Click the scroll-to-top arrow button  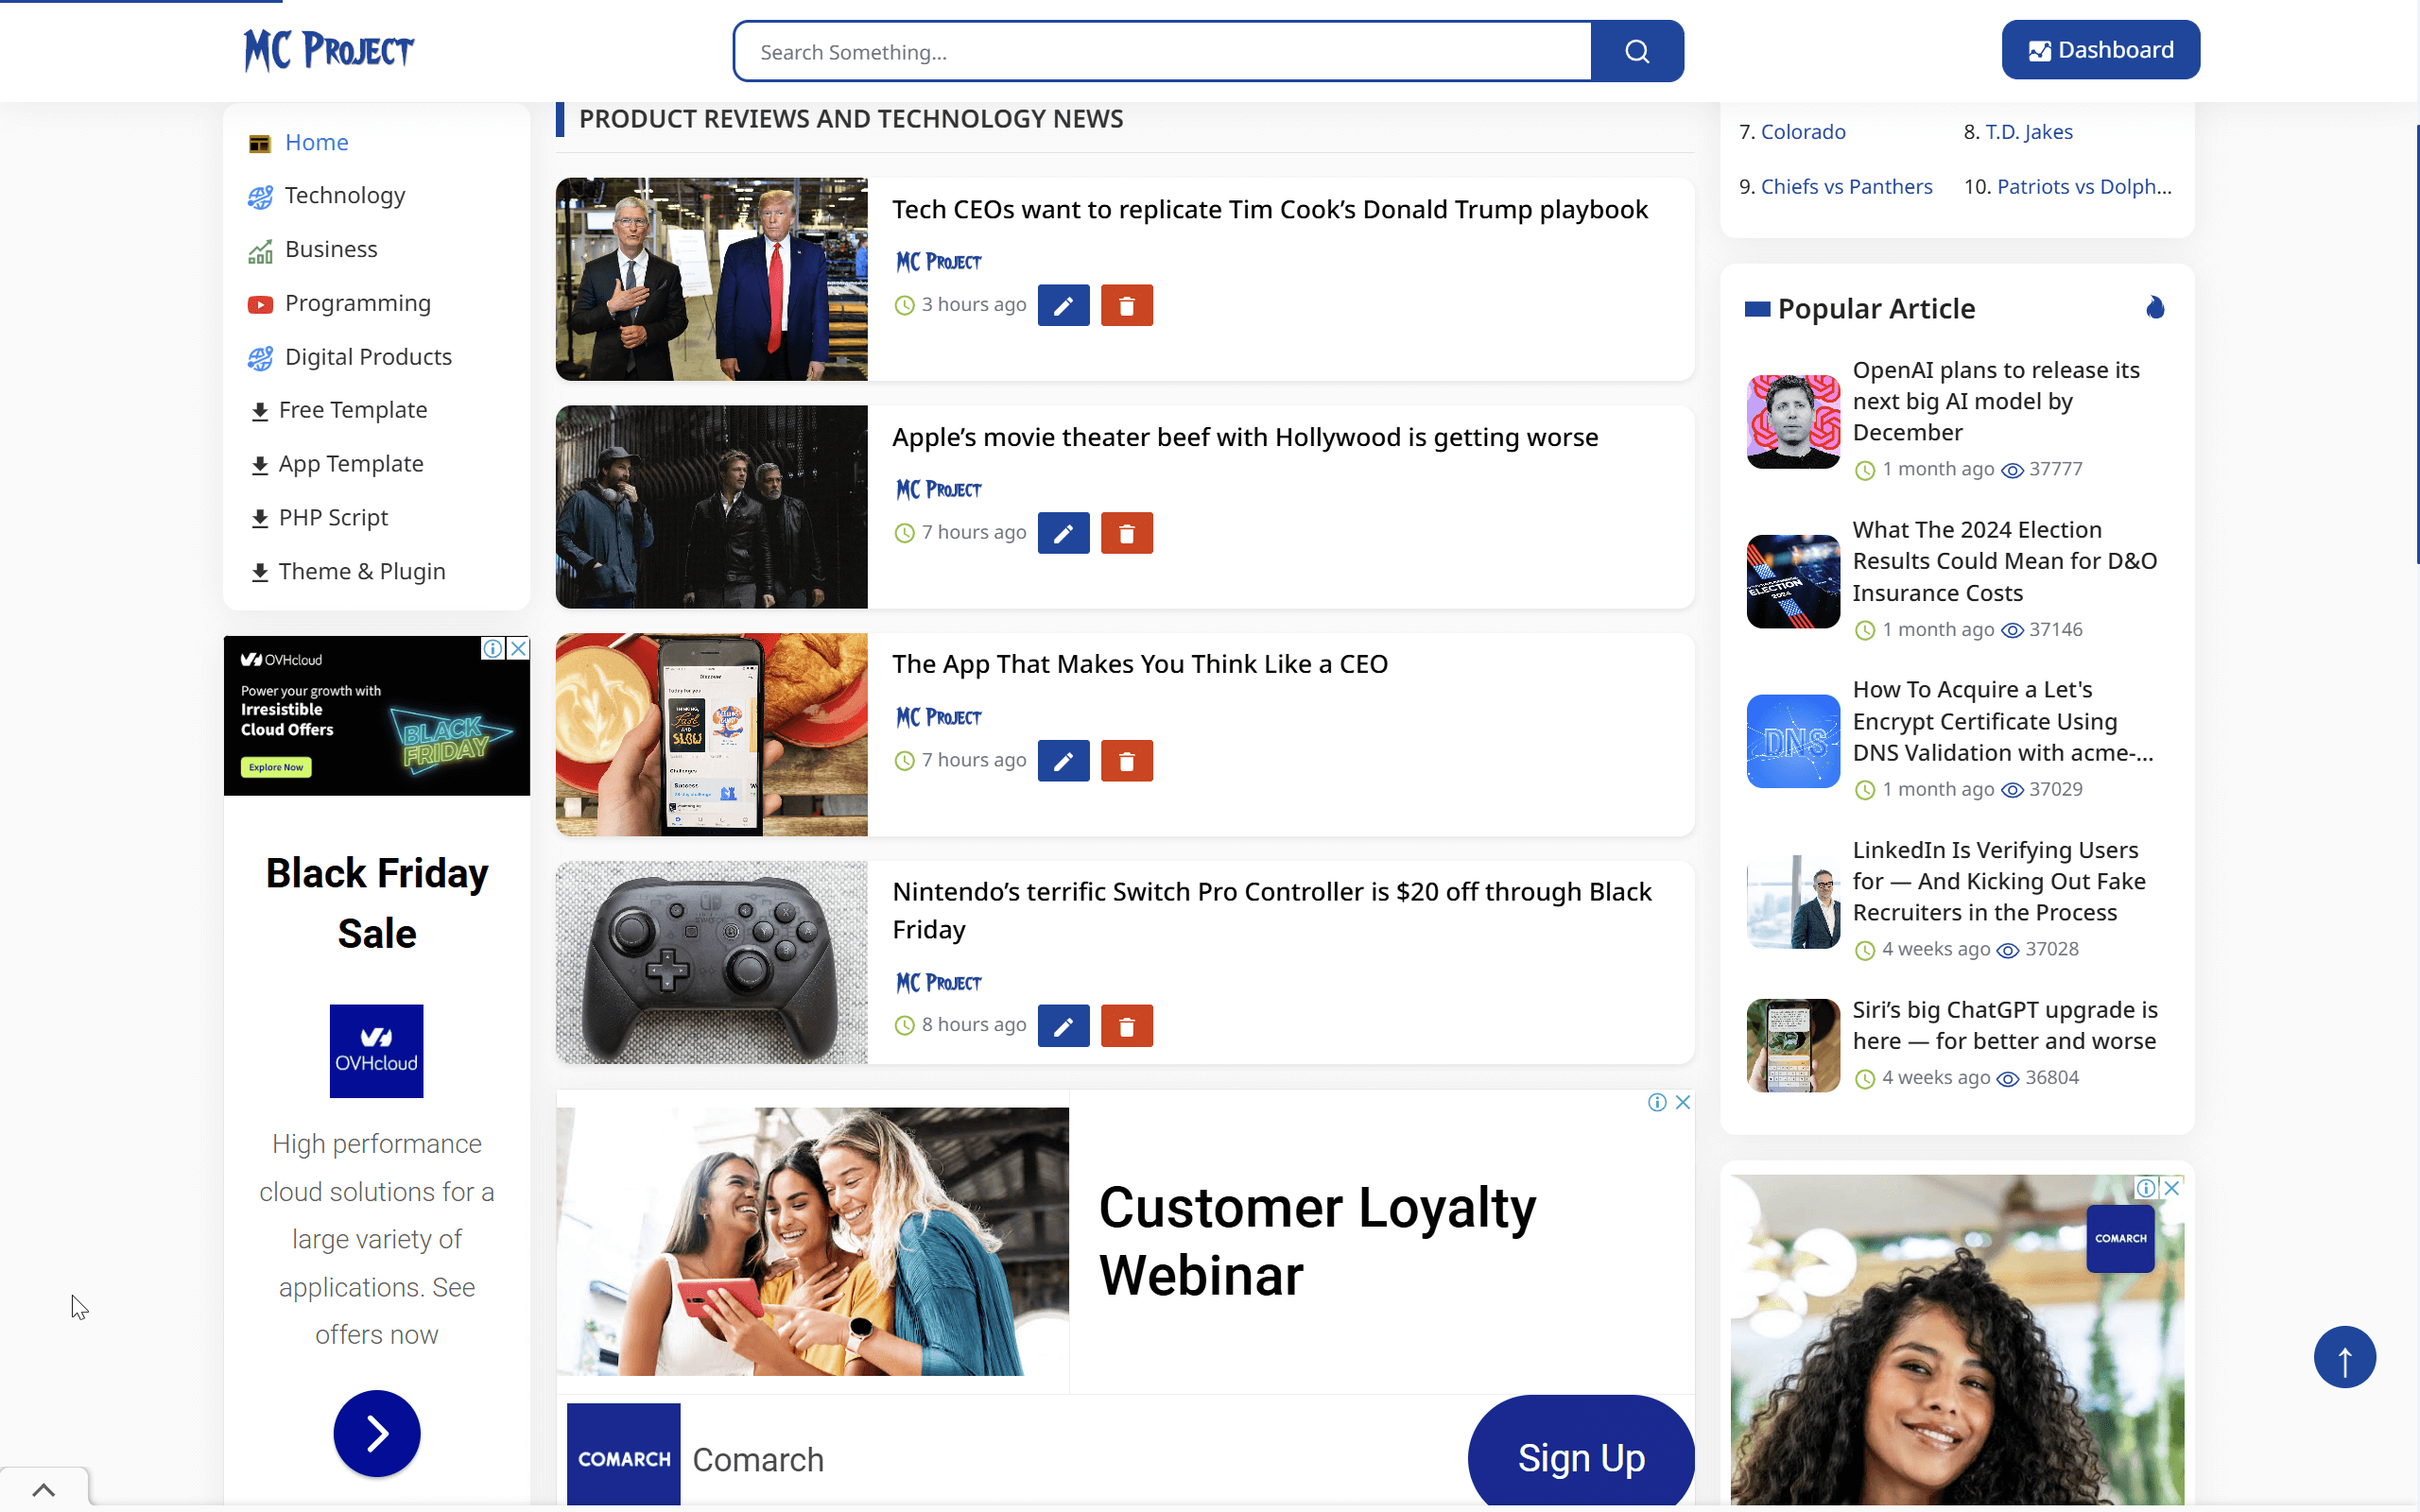click(x=2344, y=1357)
